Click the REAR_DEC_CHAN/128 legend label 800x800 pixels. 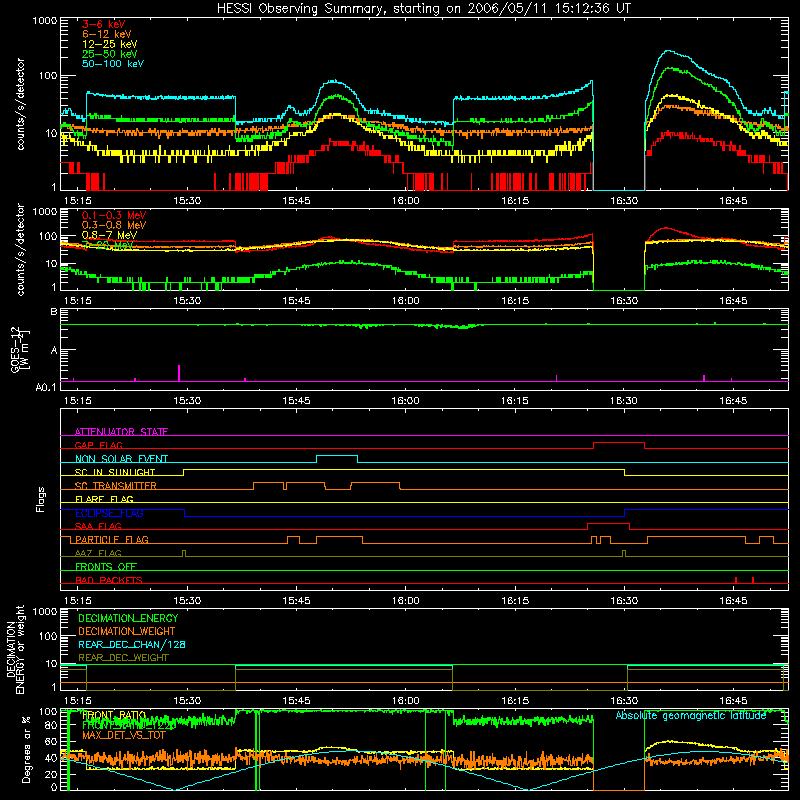pos(132,645)
